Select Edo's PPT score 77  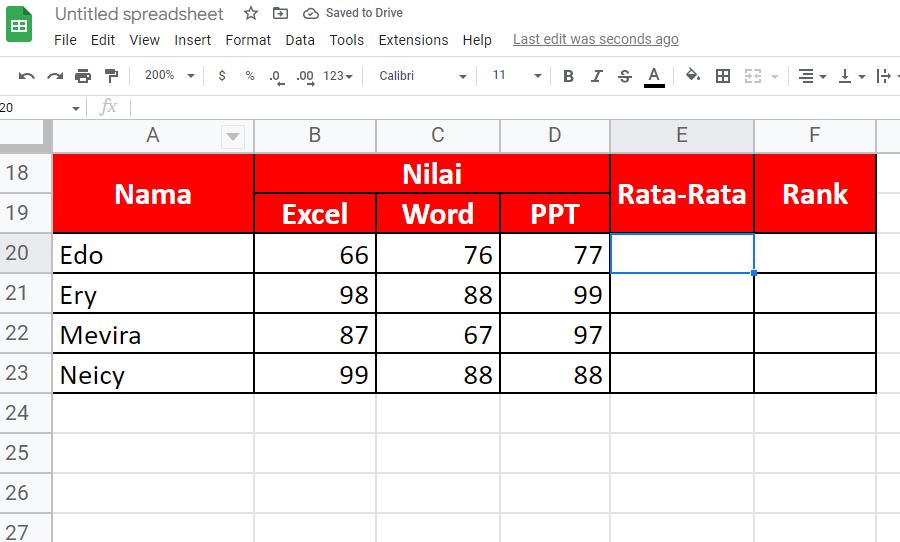pos(554,253)
